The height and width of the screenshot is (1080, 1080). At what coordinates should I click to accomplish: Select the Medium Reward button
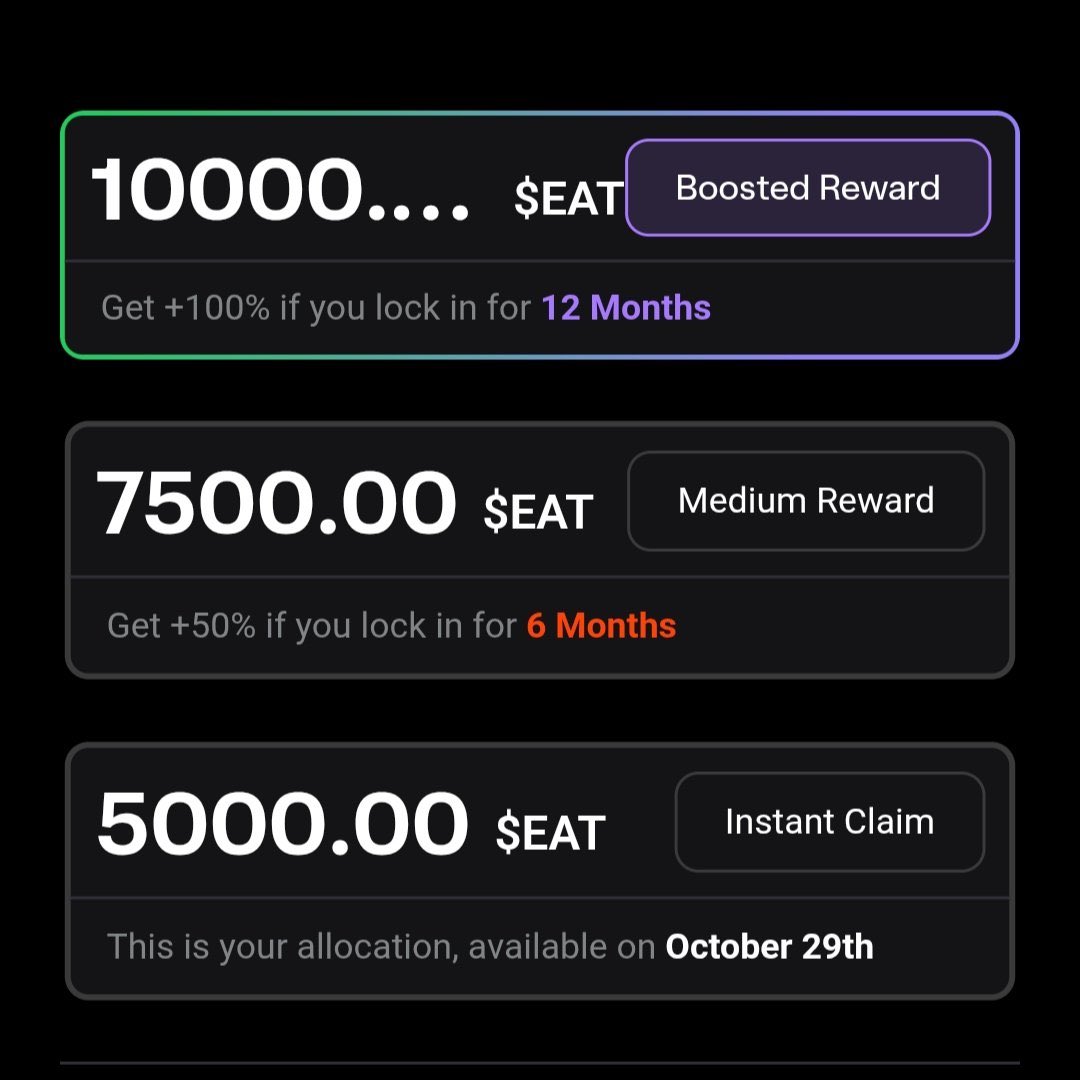click(x=806, y=501)
